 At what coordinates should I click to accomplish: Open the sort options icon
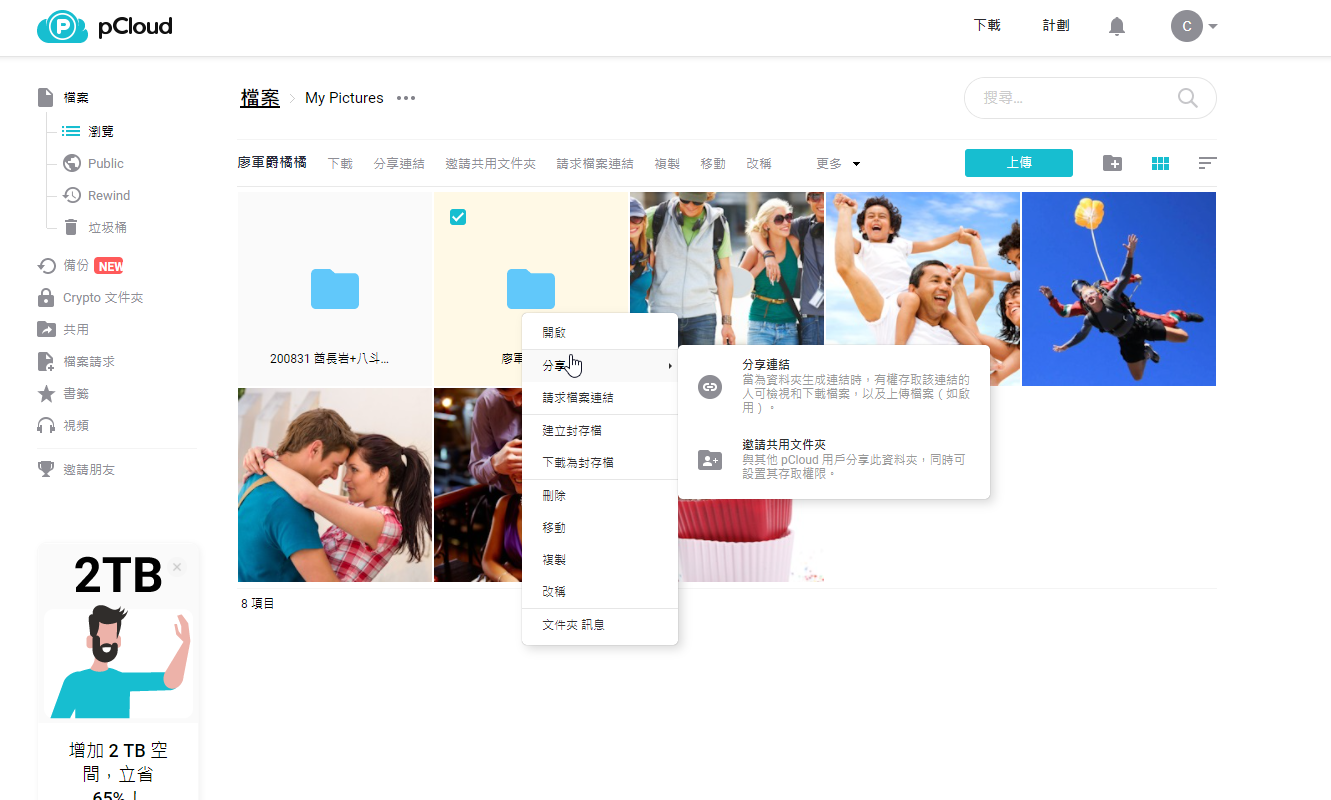(1207, 163)
